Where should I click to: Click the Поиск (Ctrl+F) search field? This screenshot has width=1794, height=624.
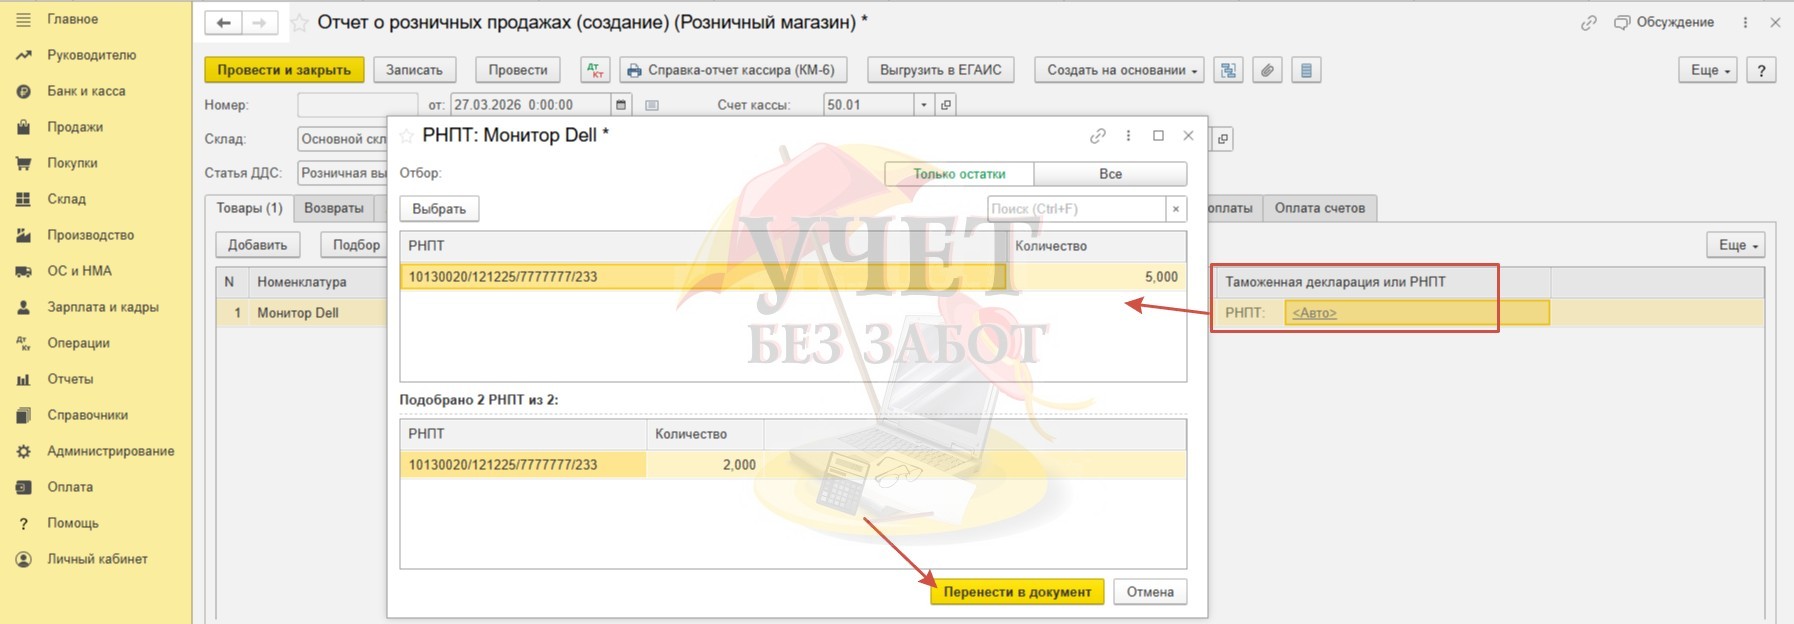1075,209
